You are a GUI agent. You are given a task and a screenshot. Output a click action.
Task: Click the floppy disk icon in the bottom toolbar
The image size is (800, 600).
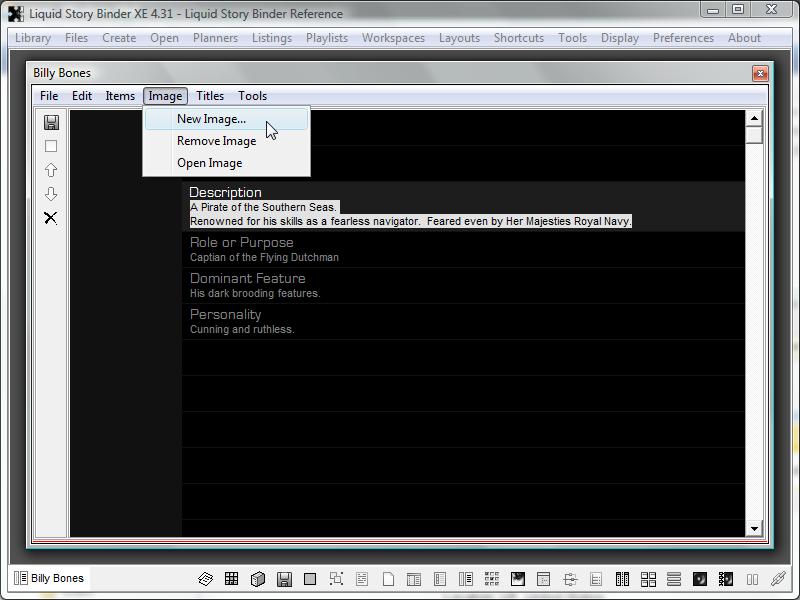[x=284, y=579]
